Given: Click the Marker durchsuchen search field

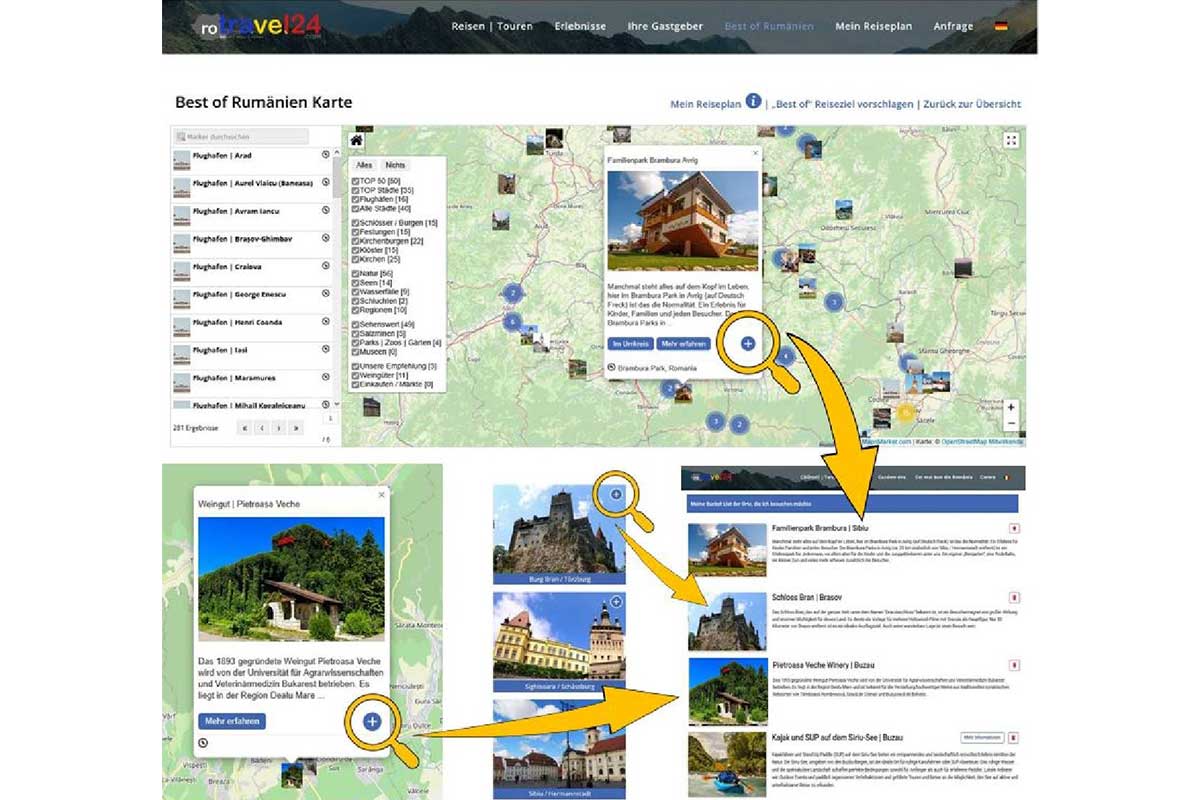Looking at the screenshot, I should (x=241, y=136).
